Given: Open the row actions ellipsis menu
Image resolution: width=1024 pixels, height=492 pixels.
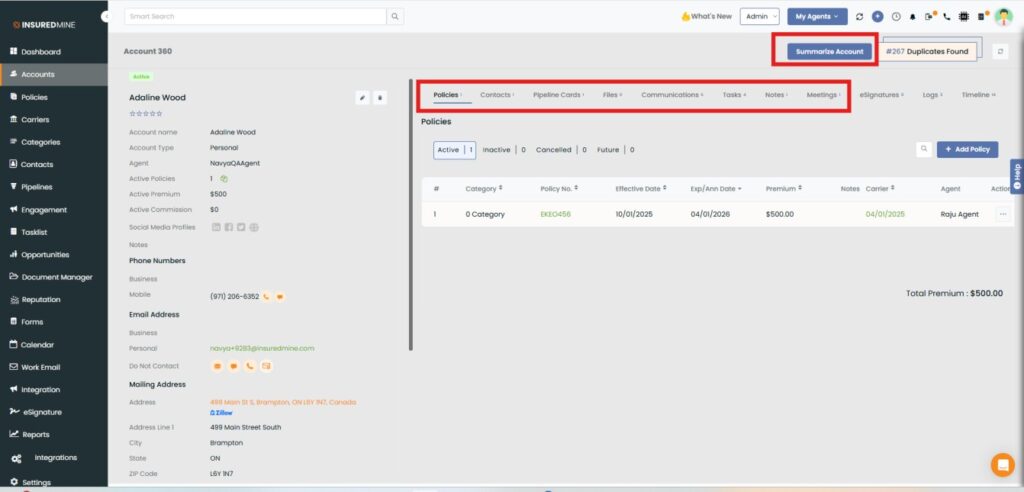Looking at the screenshot, I should tap(1002, 214).
